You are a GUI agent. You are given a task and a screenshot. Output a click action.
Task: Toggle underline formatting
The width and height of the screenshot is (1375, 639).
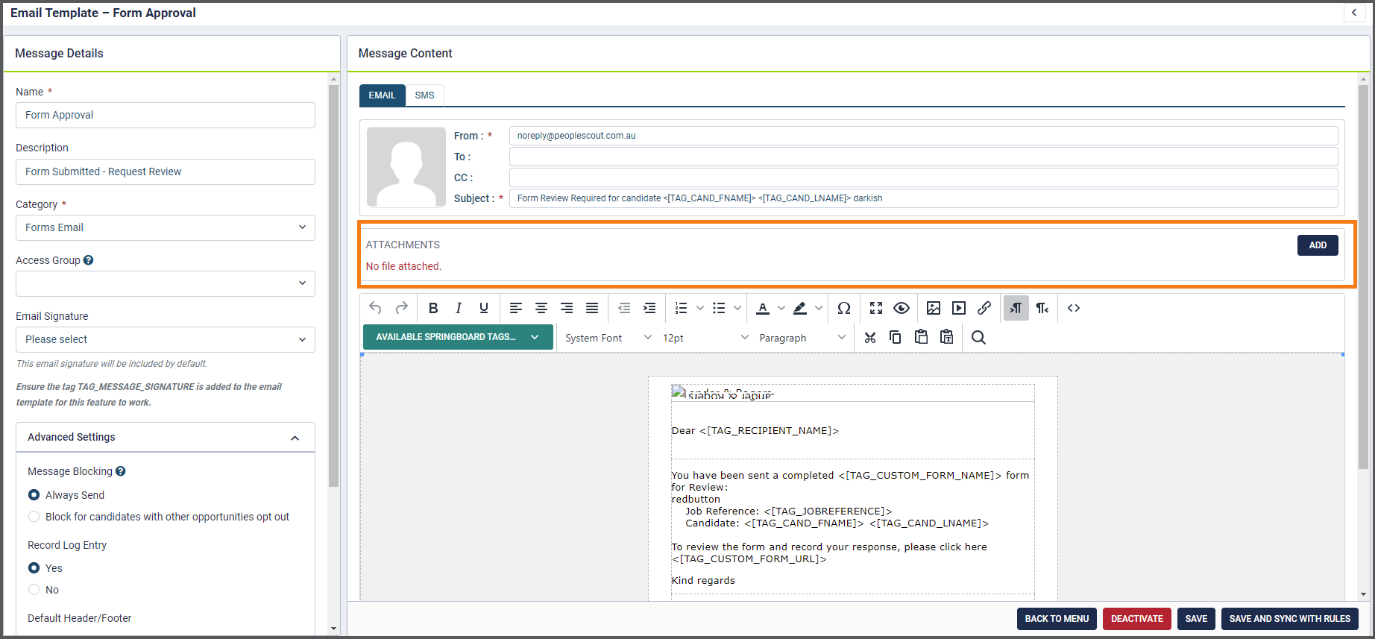pyautogui.click(x=484, y=308)
